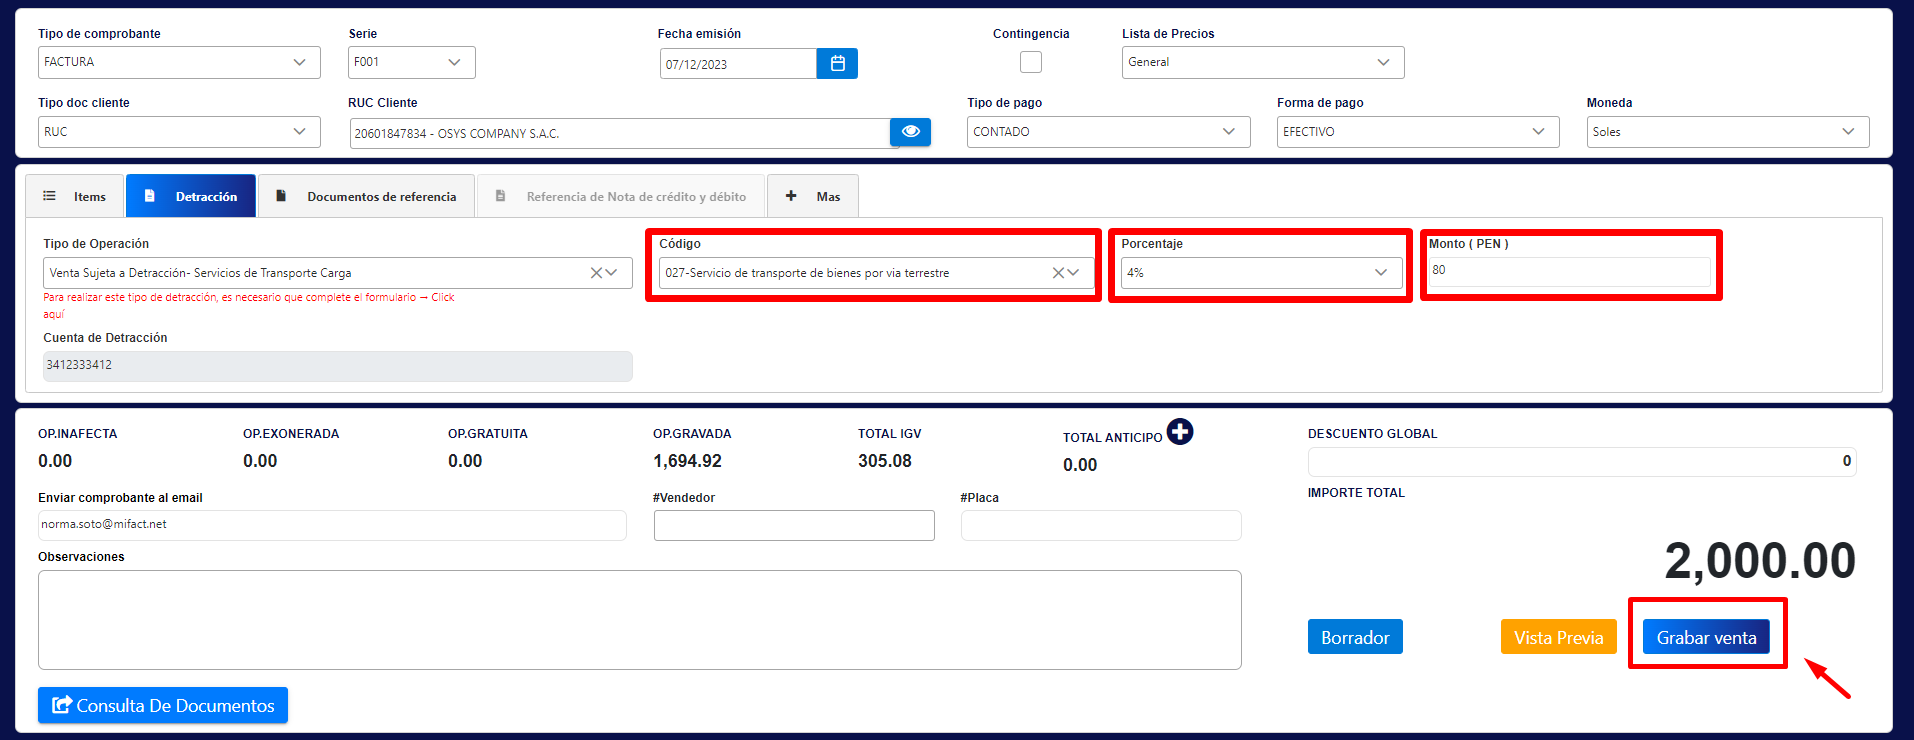Save as draft with Borrador button

pos(1355,637)
